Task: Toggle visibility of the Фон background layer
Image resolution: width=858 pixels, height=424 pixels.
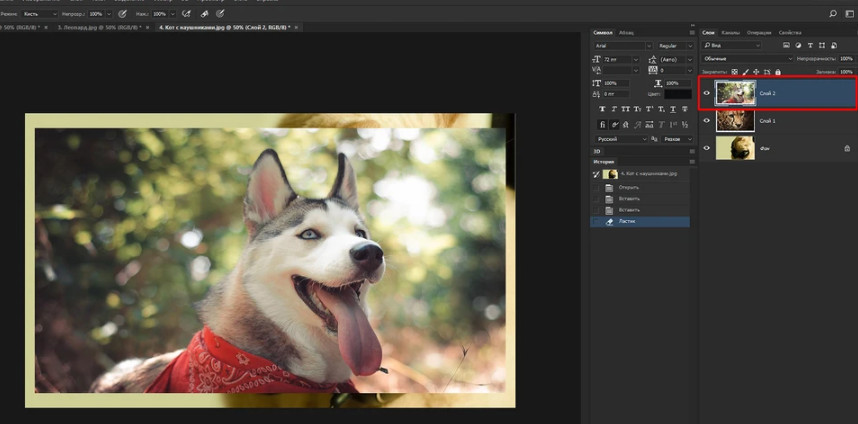Action: 707,148
